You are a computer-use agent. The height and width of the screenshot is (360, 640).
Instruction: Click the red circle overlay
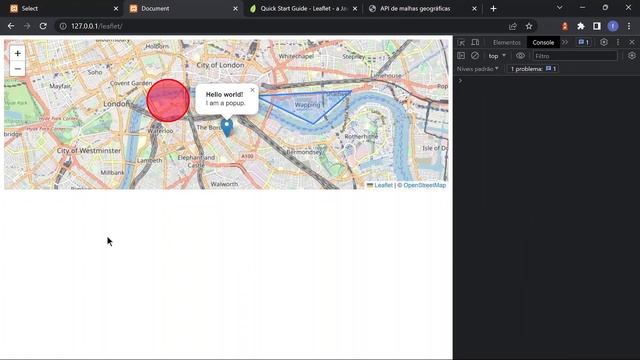(168, 100)
